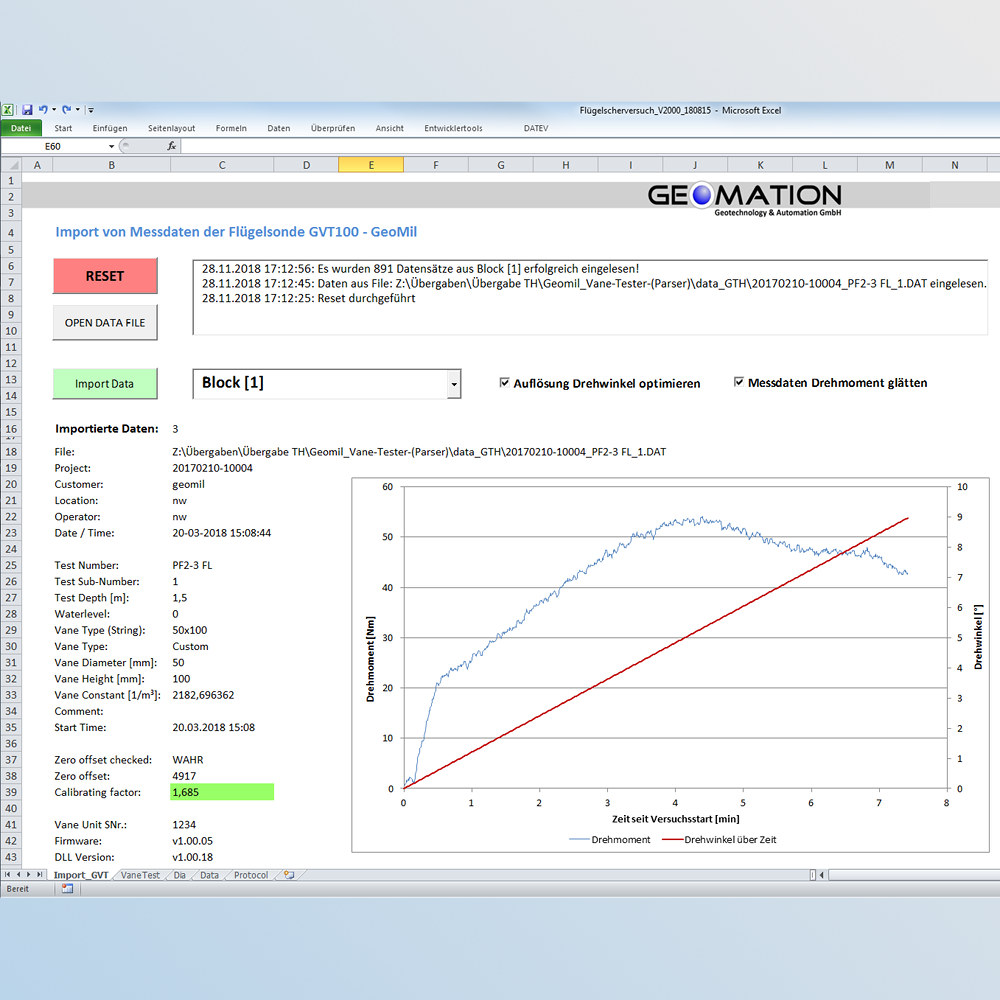Screen dimensions: 1000x1000
Task: Open the Block [1] combo box dropdown
Action: point(454,385)
